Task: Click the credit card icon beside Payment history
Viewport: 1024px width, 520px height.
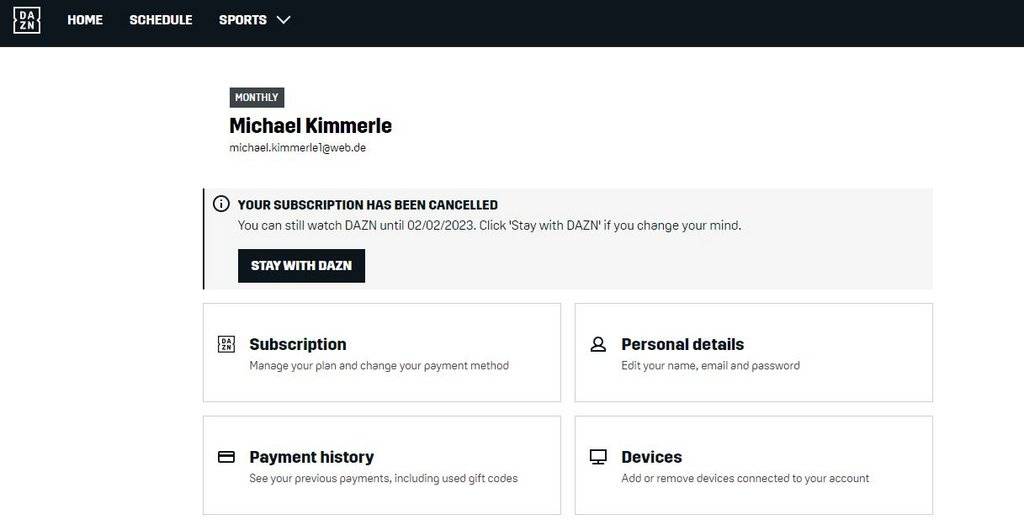Action: pyautogui.click(x=226, y=457)
